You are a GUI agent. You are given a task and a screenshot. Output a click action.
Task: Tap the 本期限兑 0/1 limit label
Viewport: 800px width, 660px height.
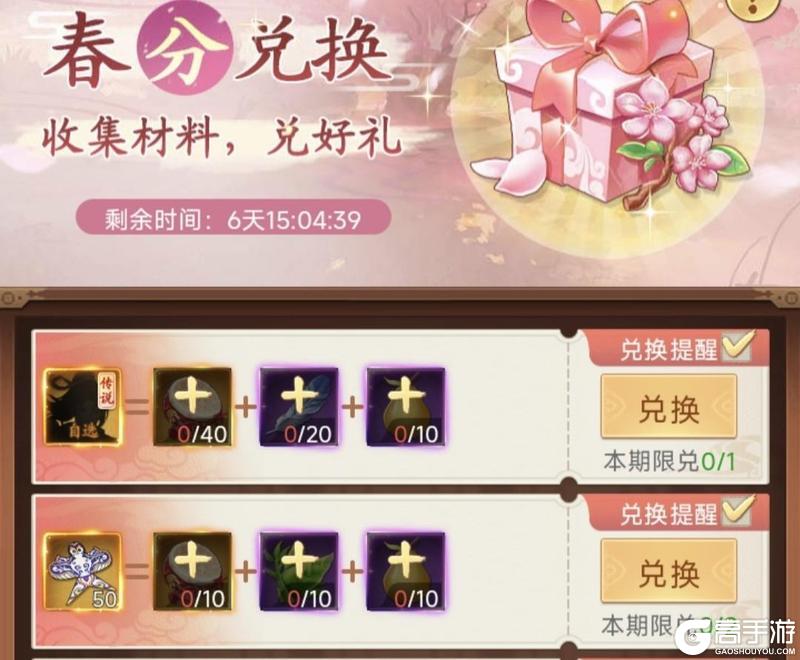pos(669,462)
